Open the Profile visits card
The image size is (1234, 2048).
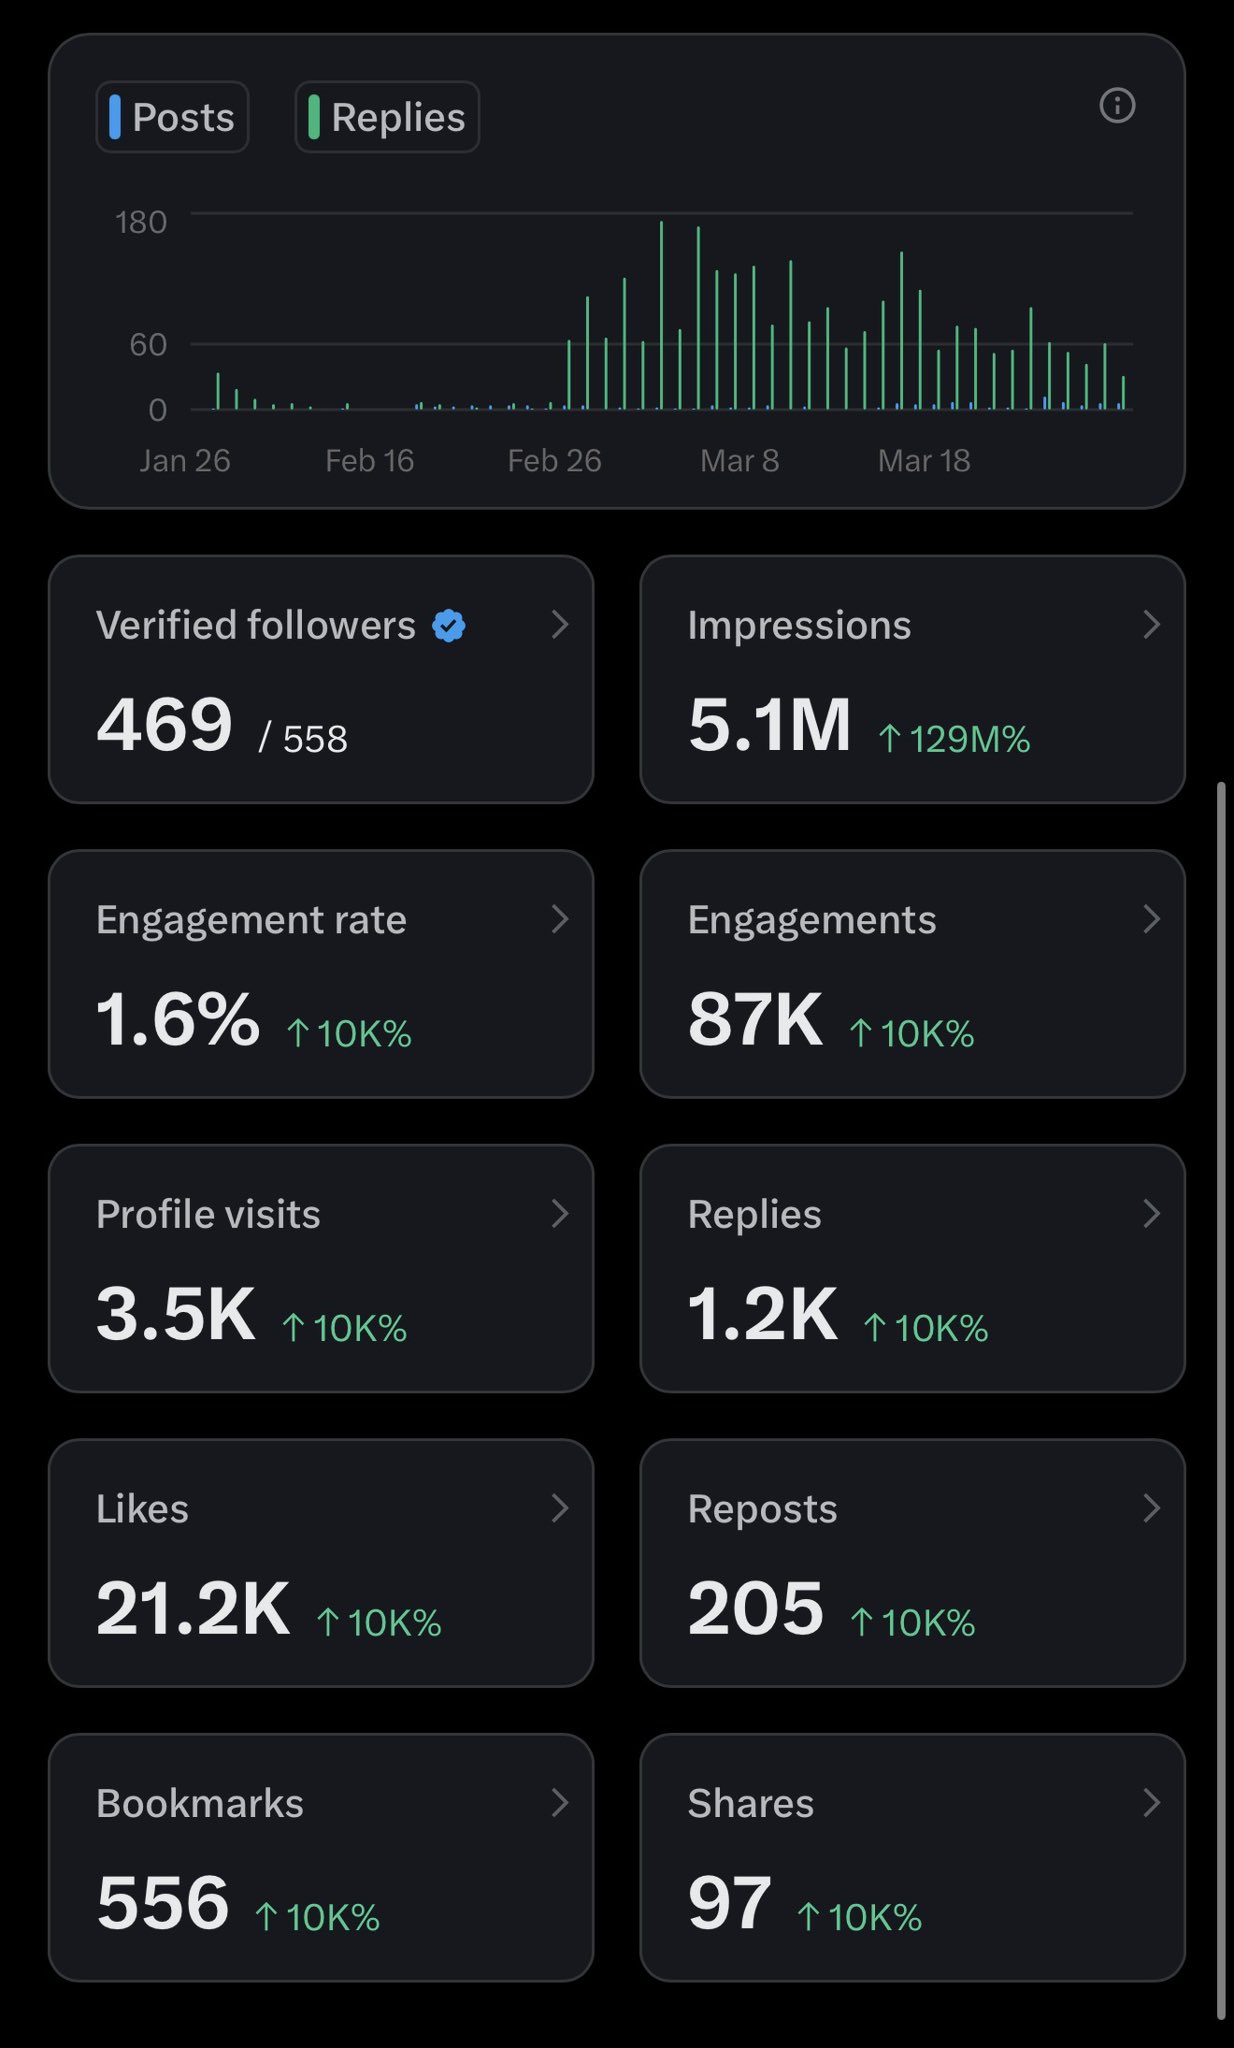coord(321,1268)
